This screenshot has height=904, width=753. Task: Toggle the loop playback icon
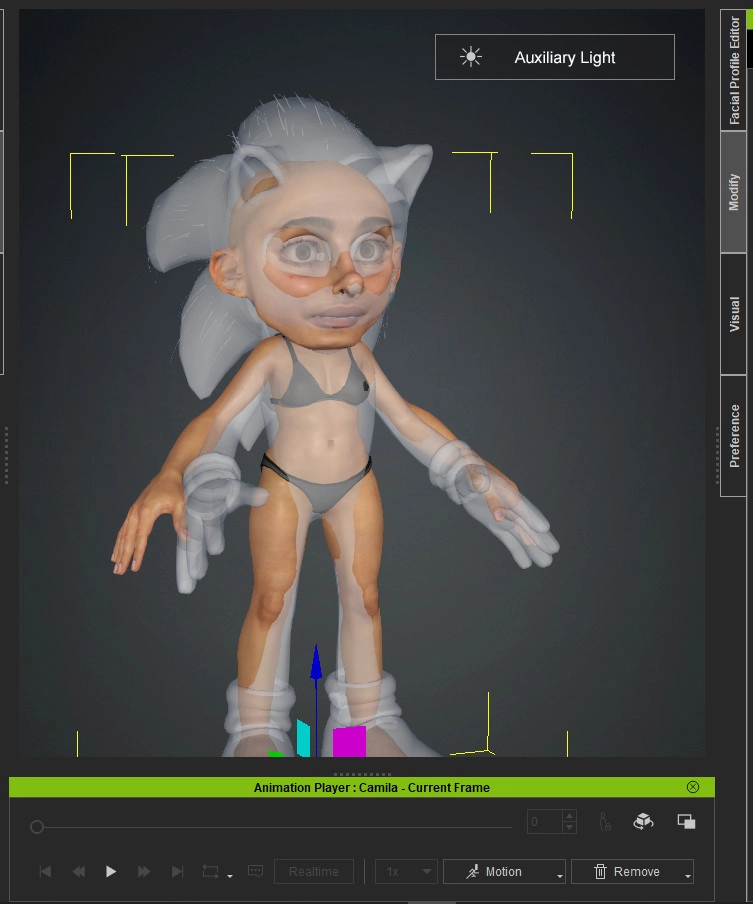tap(210, 872)
